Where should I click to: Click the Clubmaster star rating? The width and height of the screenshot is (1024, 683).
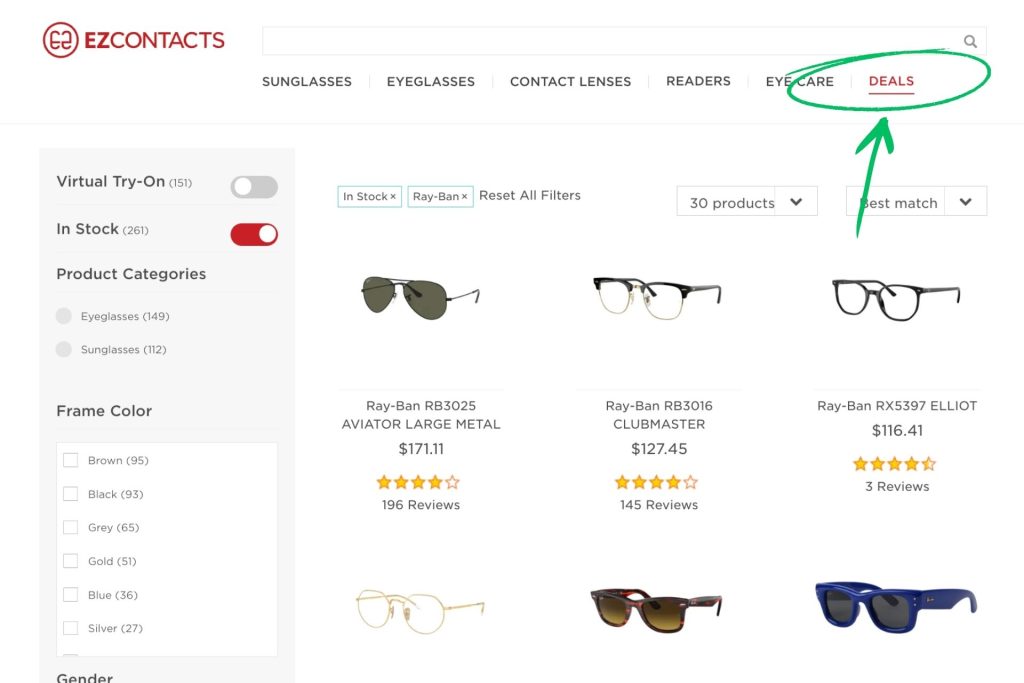656,483
